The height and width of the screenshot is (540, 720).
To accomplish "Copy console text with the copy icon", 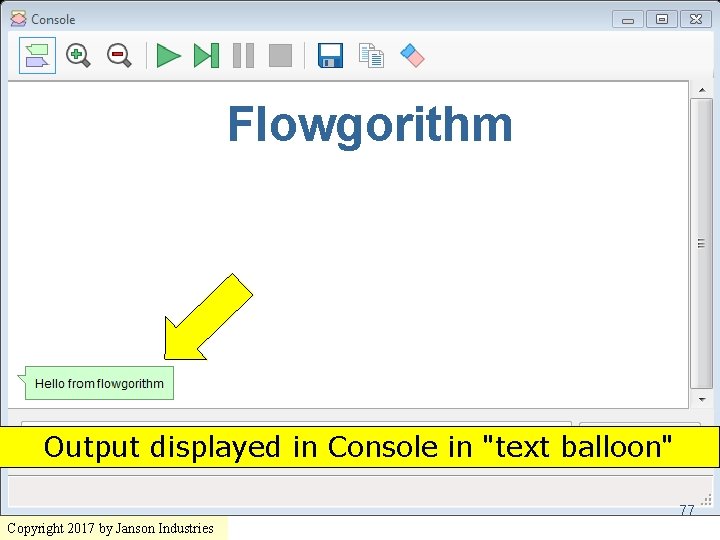I will (x=371, y=56).
